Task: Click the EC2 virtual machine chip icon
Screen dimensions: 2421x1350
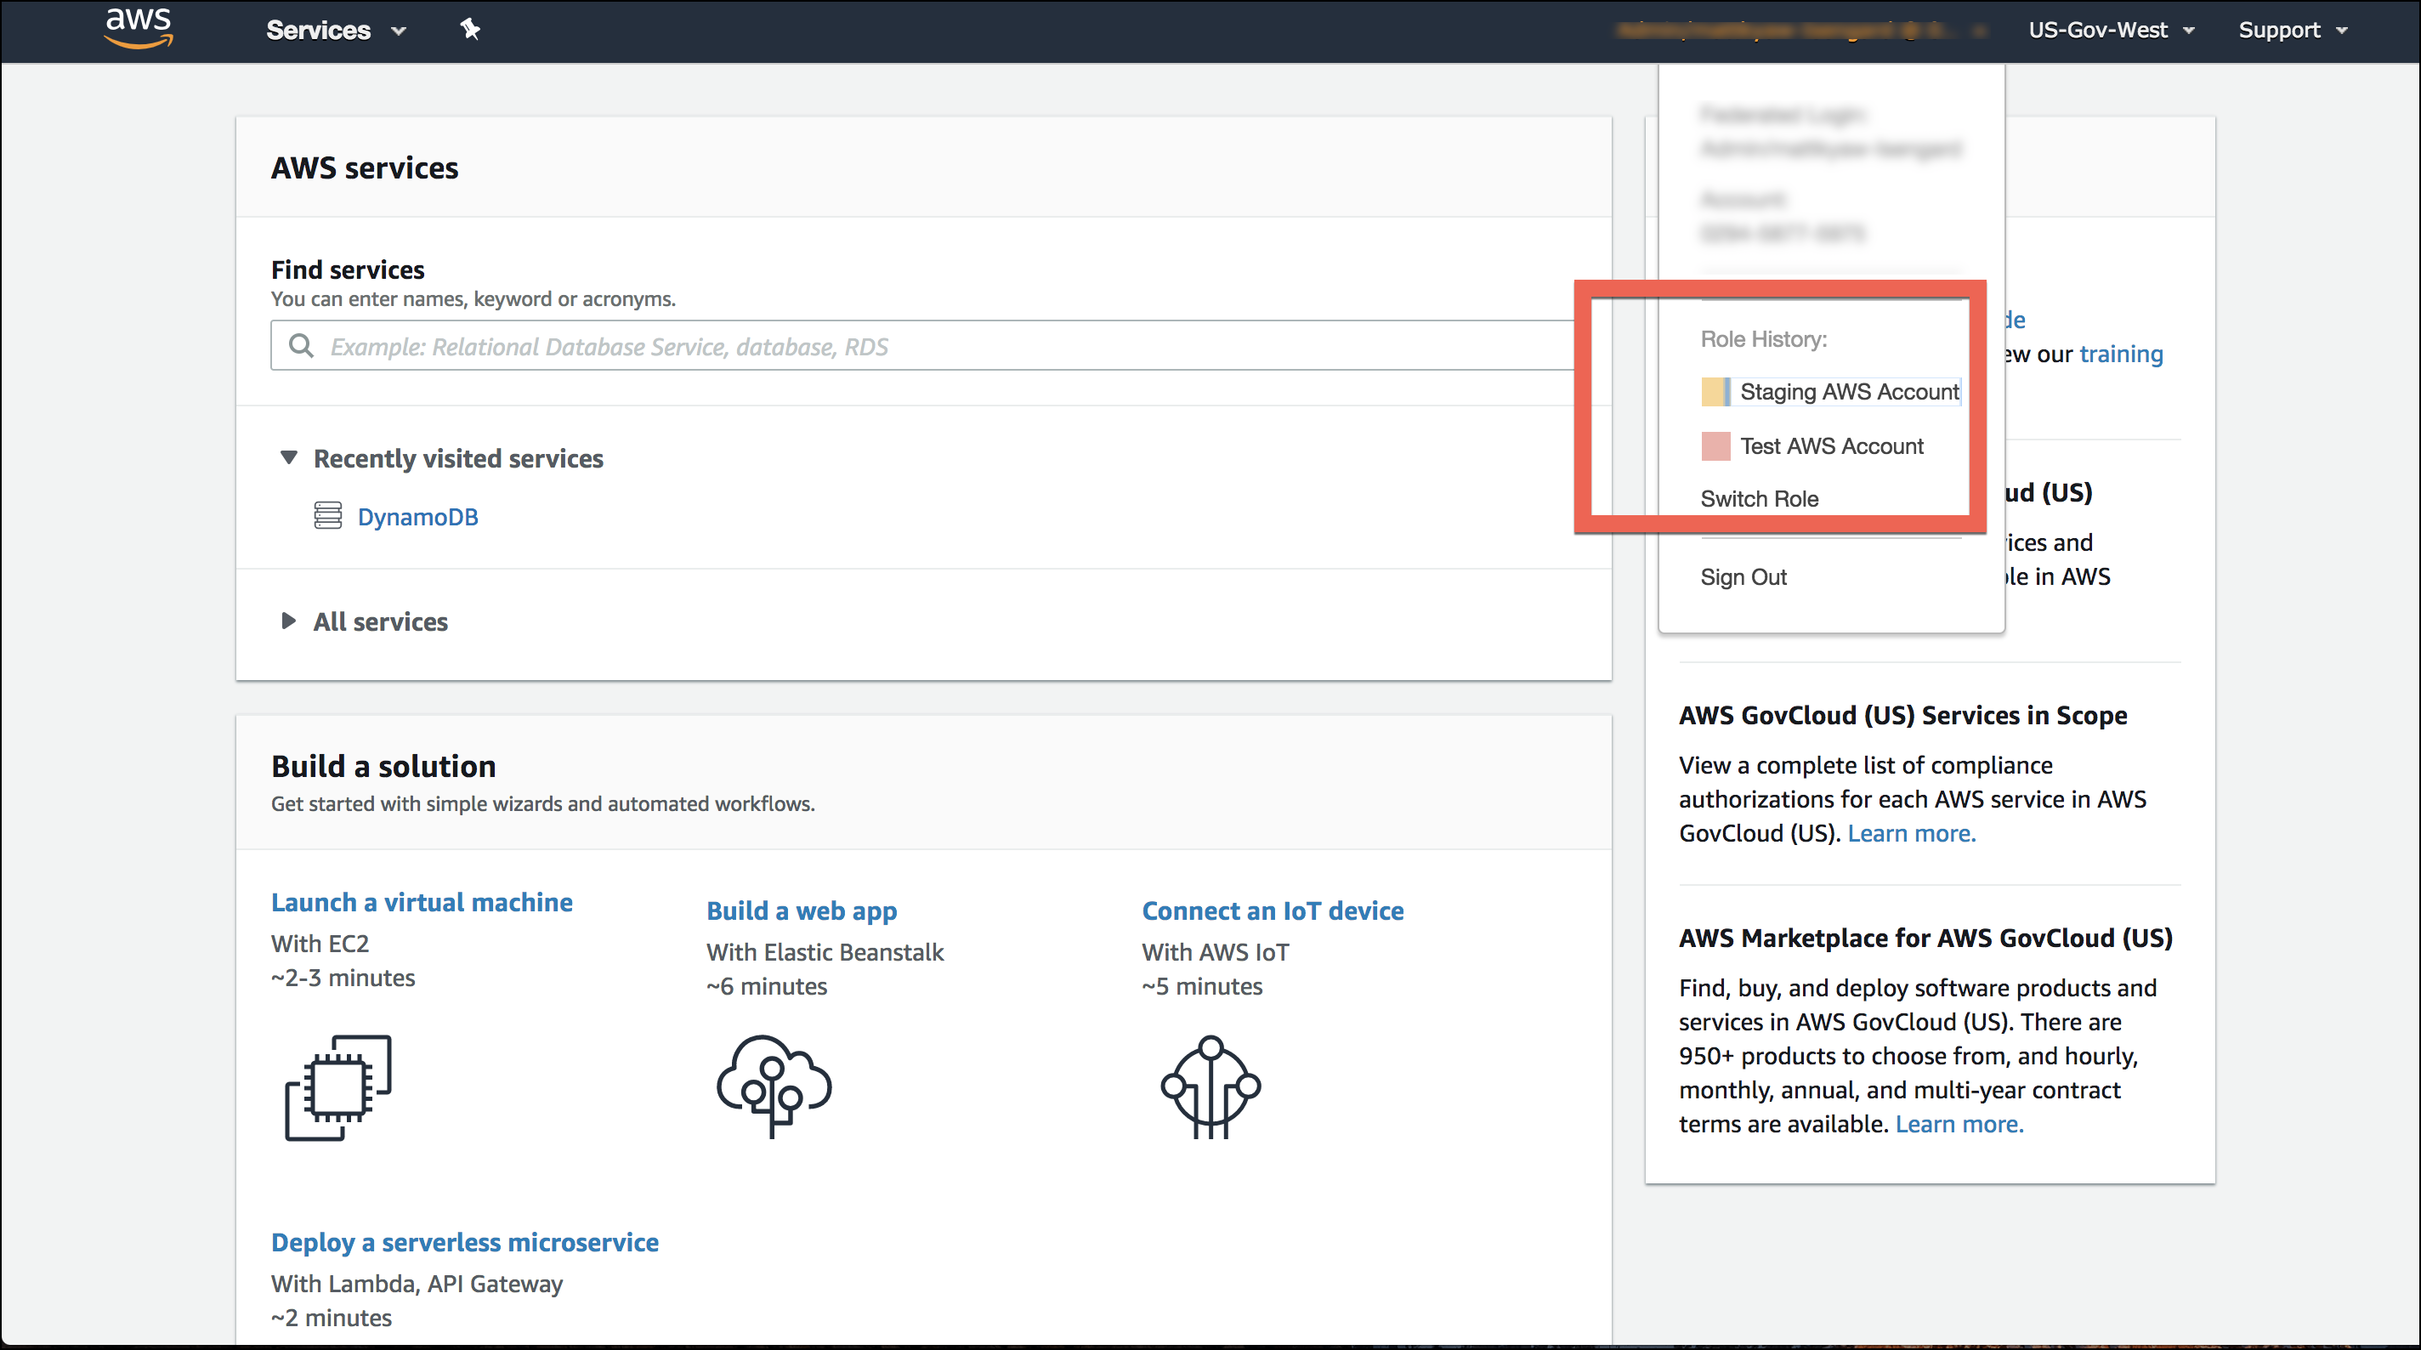Action: (338, 1088)
